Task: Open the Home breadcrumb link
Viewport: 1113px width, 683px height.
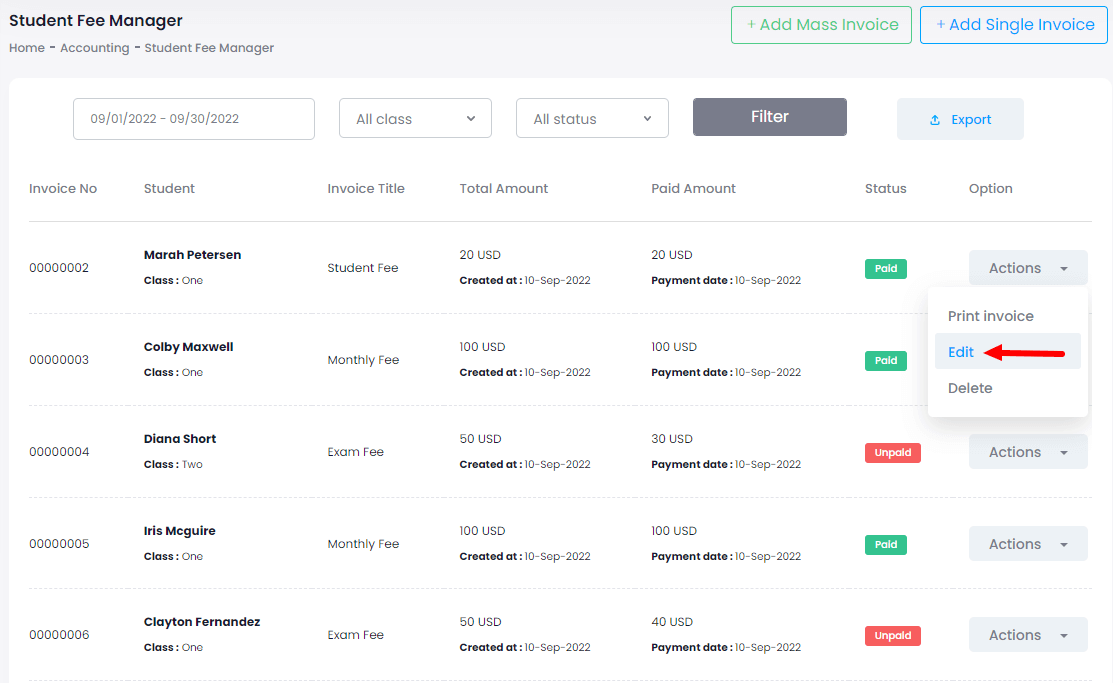Action: [x=26, y=47]
